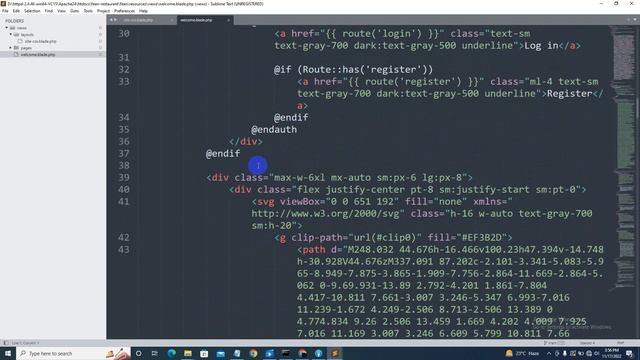
Task: Open site-css.blade.php from the sidebar
Action: click(x=40, y=41)
